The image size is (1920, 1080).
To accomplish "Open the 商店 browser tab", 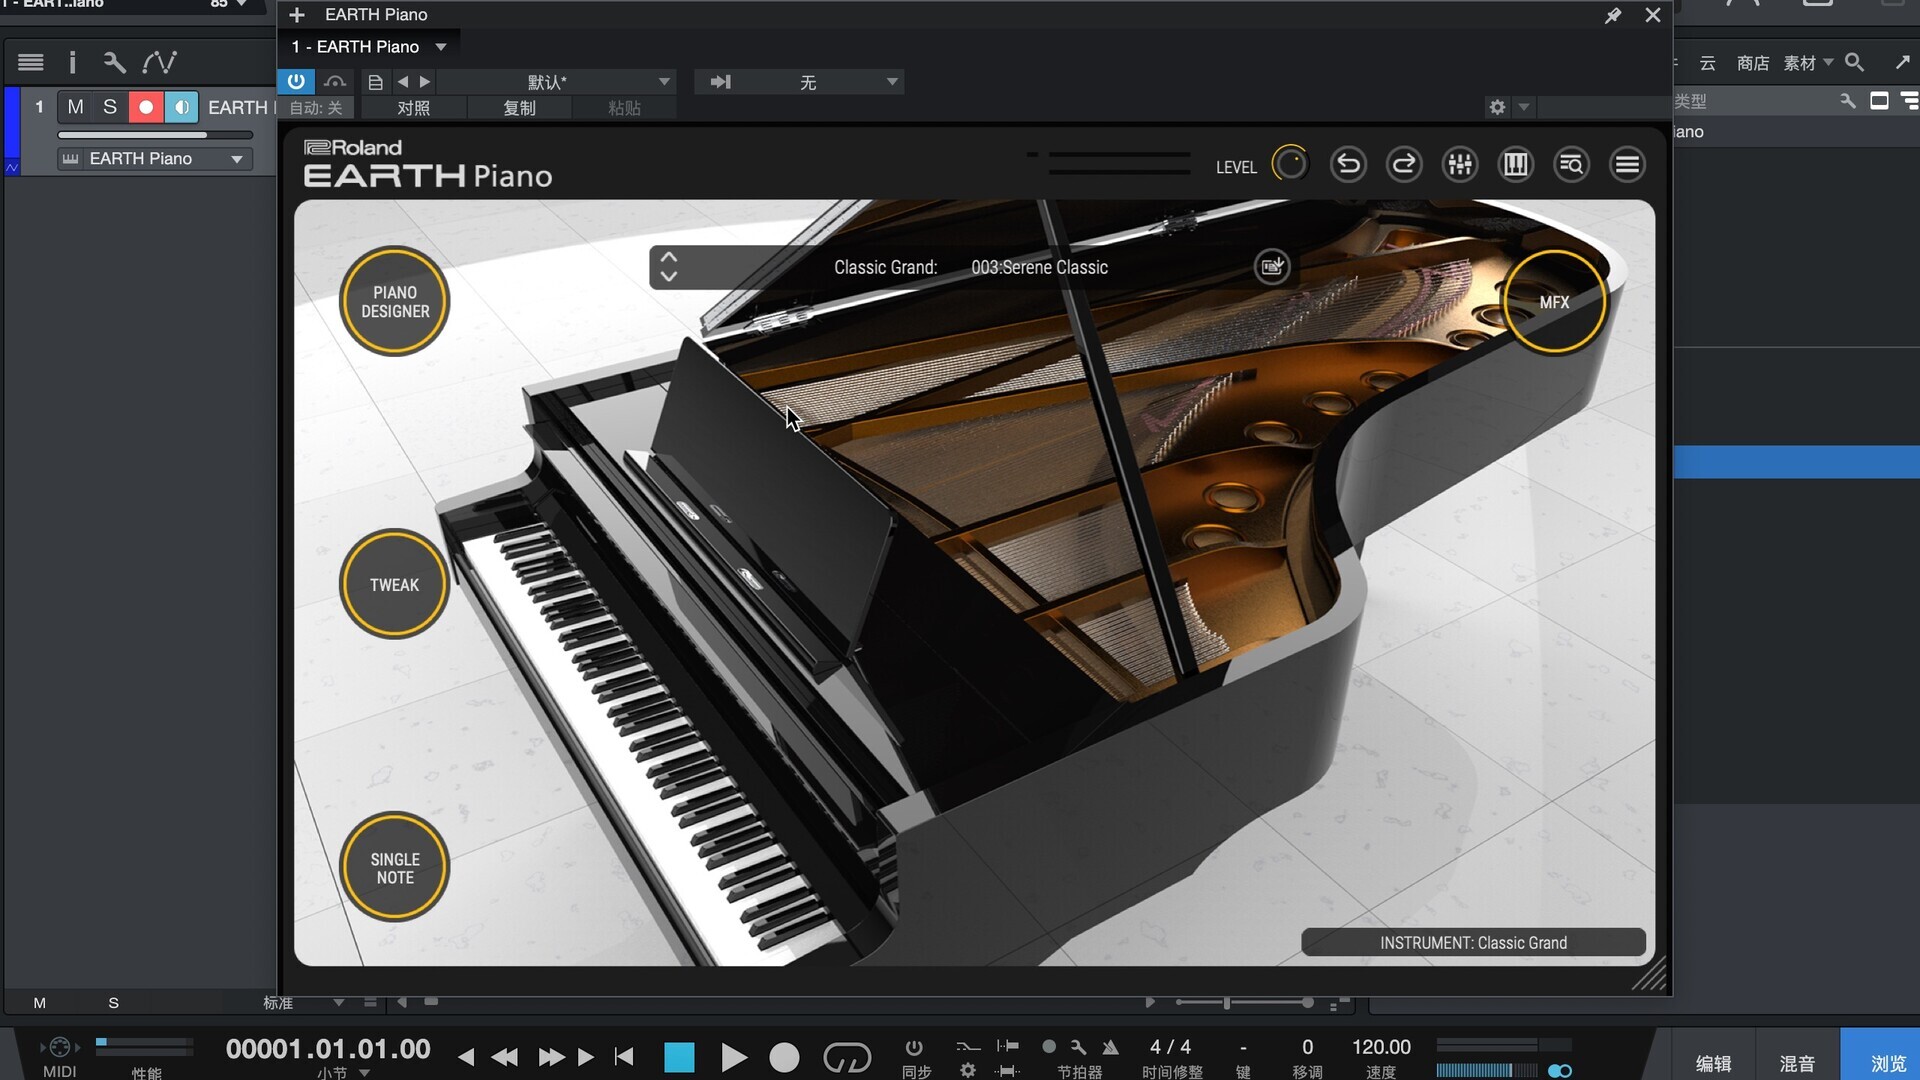I will (1753, 63).
